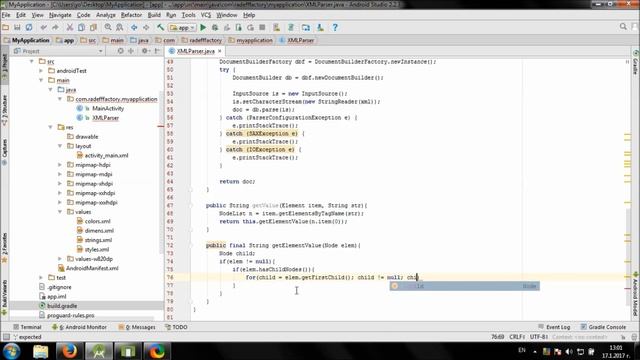Open the Build menu
Screen dimensions: 640x360
point(154,15)
